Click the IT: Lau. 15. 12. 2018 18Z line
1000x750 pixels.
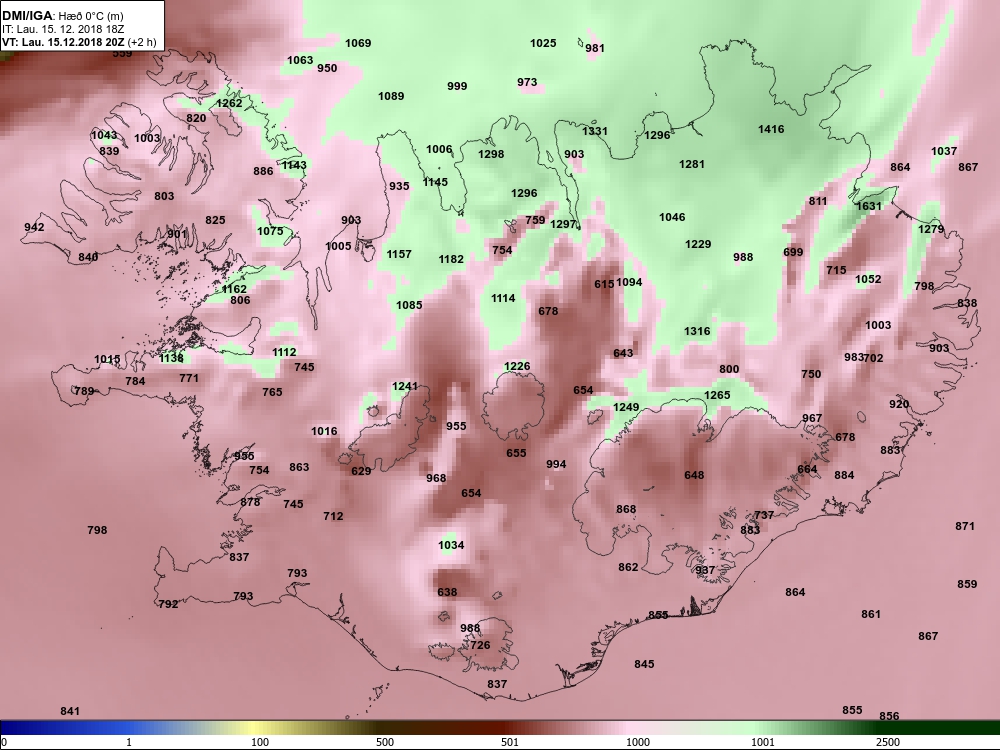coord(62,29)
